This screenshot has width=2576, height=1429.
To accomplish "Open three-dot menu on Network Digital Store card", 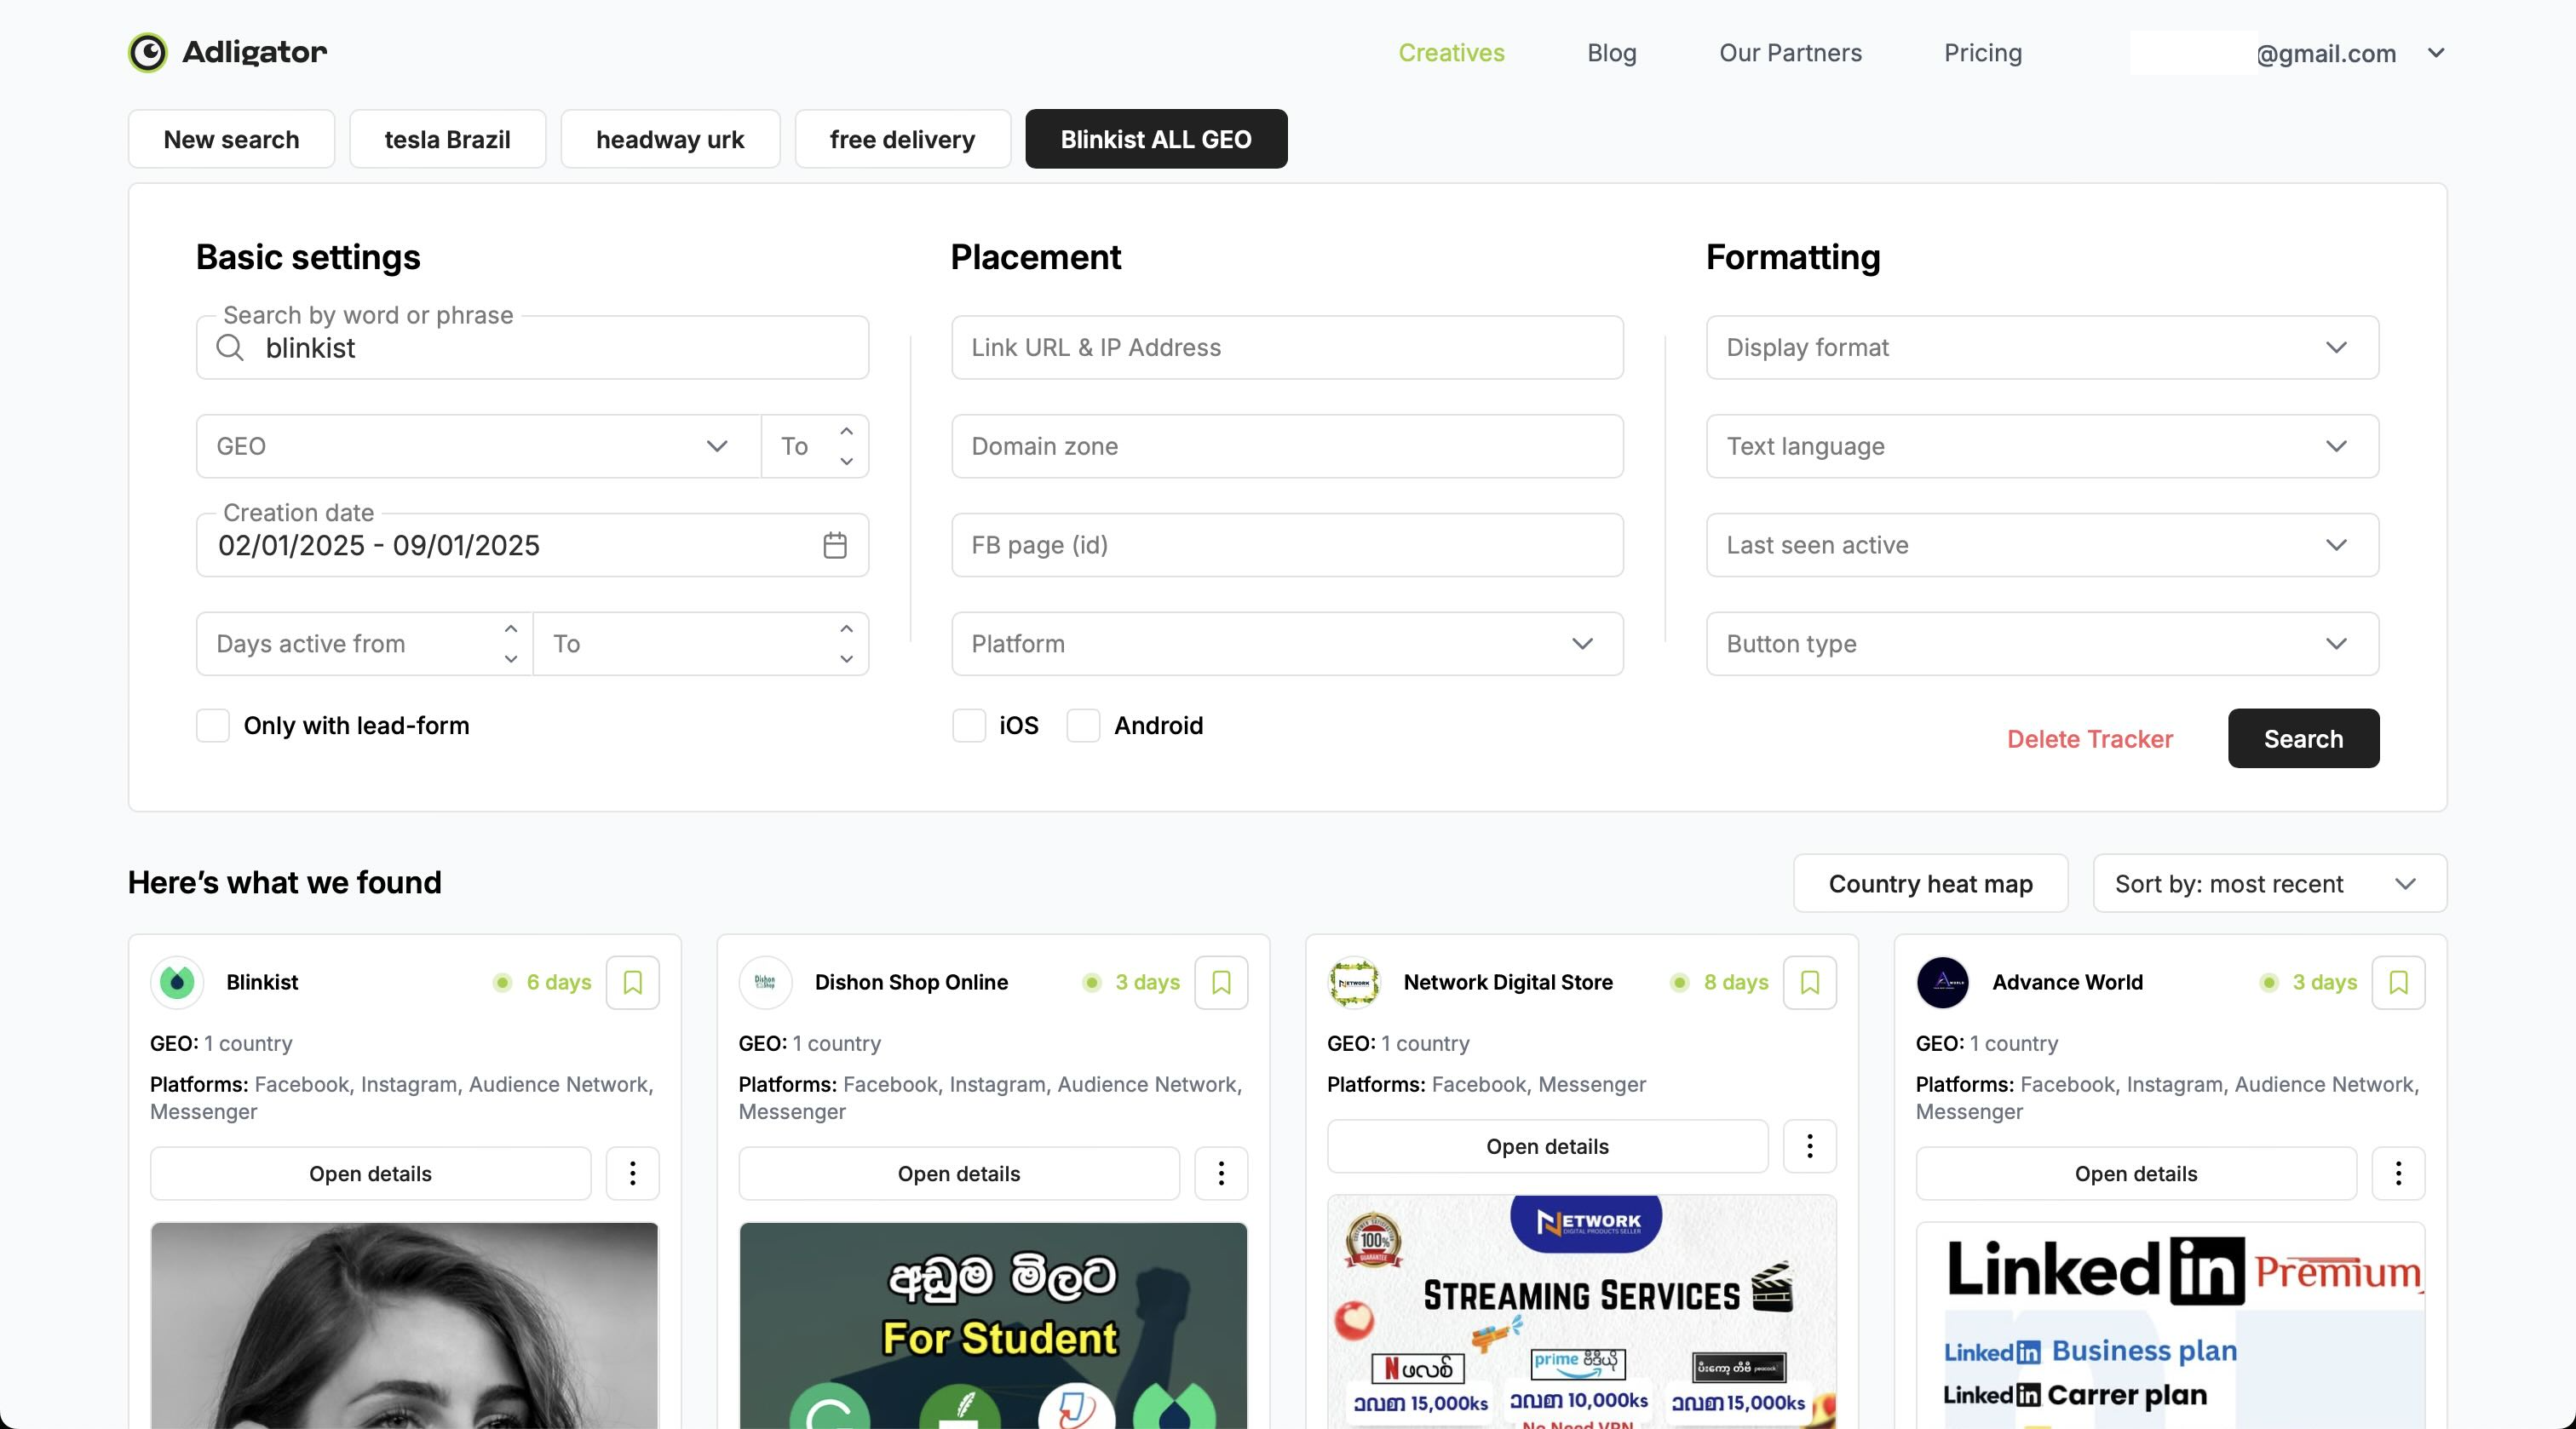I will (x=1809, y=1146).
